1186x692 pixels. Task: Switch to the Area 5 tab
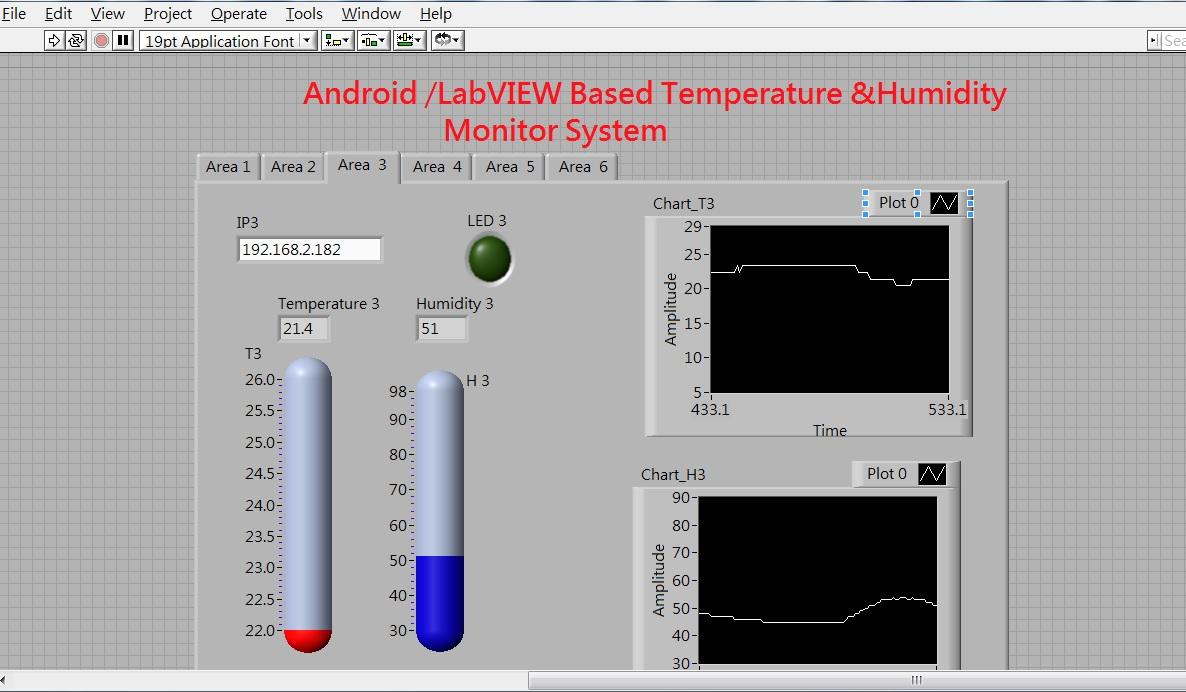pos(510,166)
